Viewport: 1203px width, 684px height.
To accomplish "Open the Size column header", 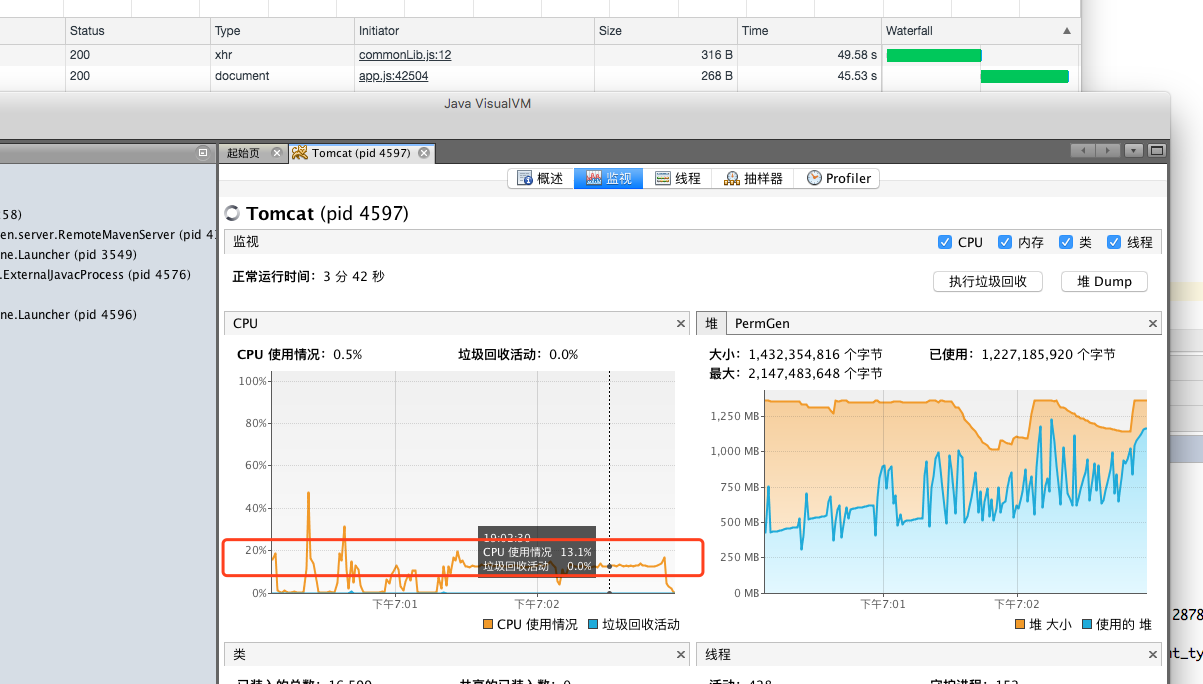I will point(666,31).
